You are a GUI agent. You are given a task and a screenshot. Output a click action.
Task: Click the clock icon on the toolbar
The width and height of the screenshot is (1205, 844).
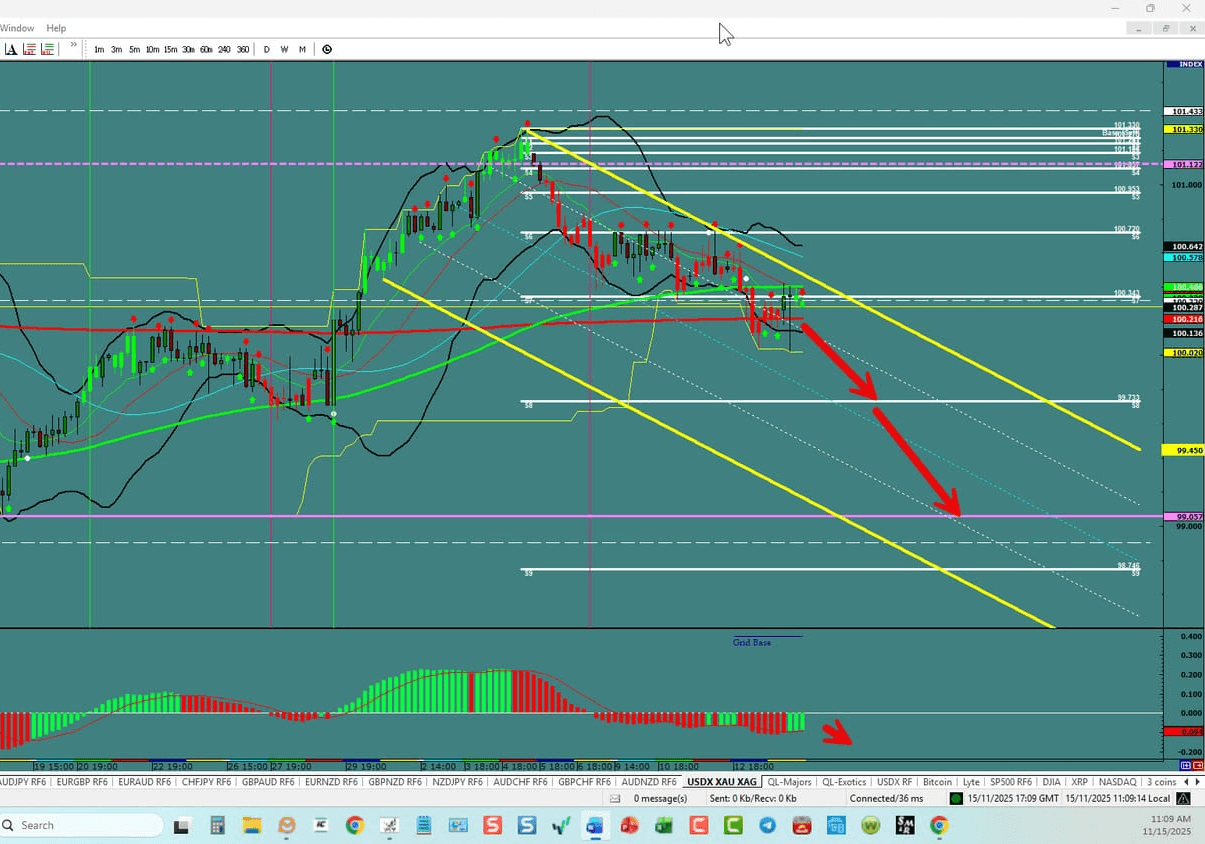point(326,49)
